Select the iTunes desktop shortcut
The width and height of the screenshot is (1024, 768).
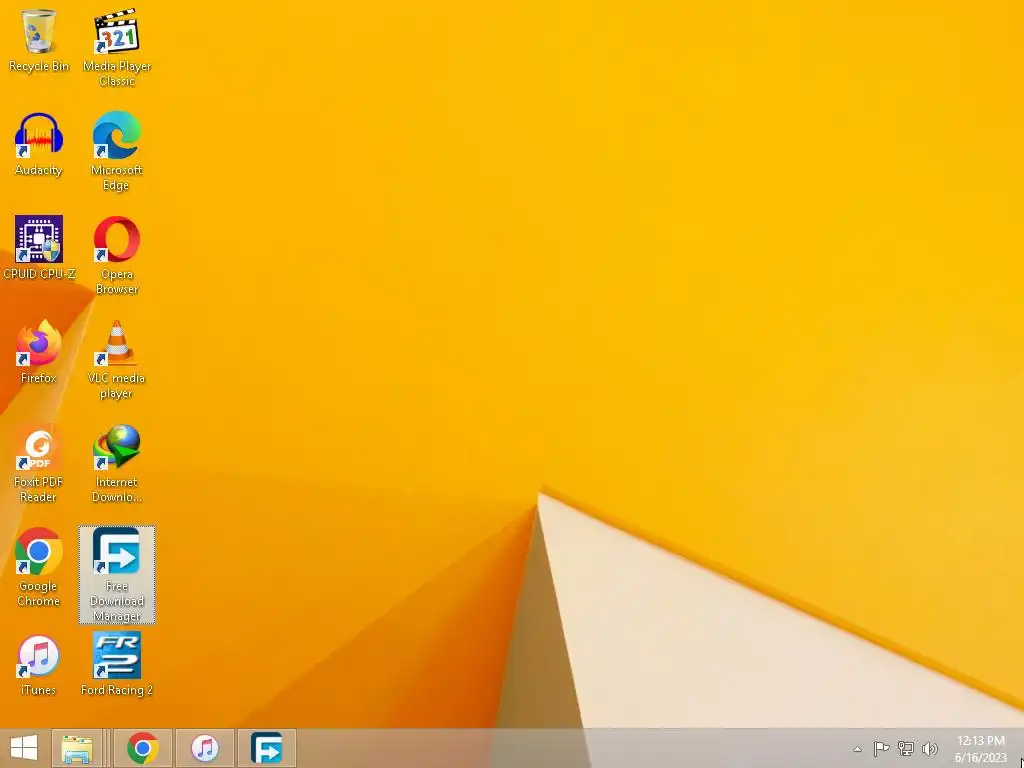[x=39, y=664]
